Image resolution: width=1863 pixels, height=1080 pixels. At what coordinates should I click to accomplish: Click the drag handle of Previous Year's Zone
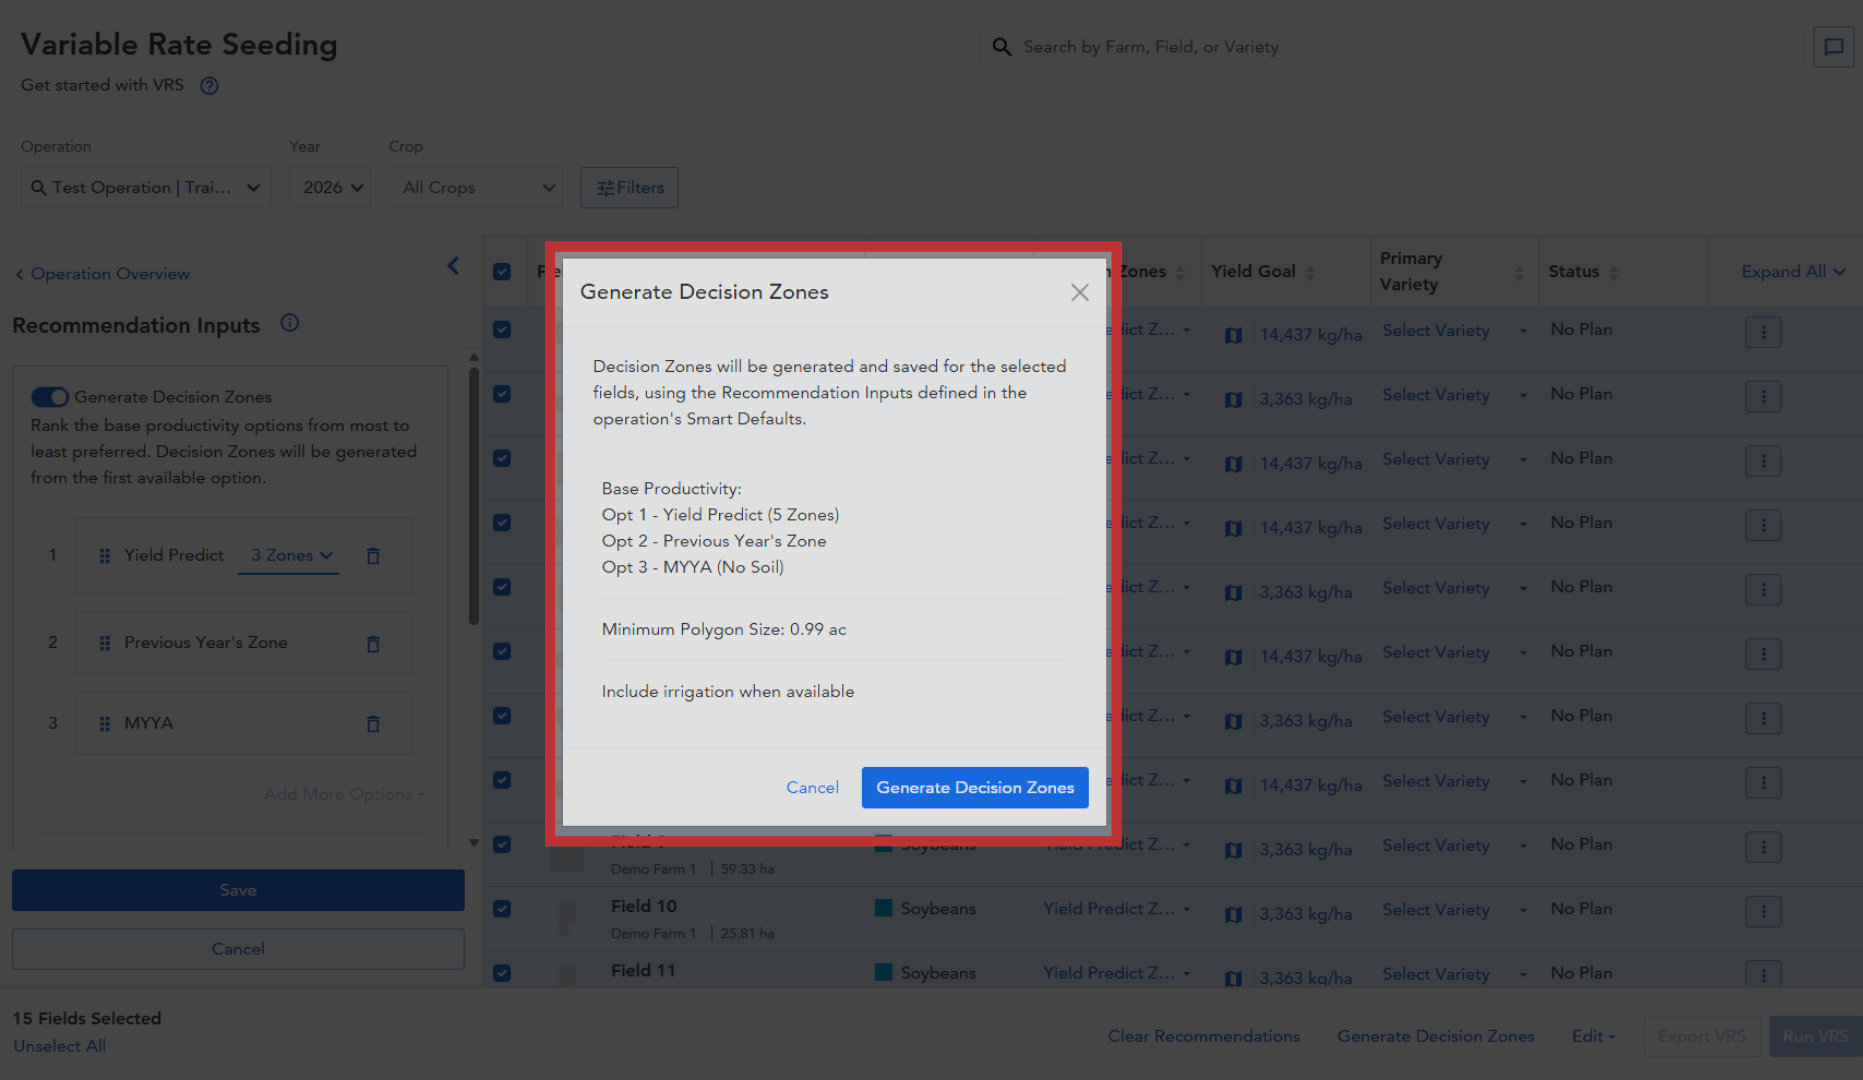(105, 644)
